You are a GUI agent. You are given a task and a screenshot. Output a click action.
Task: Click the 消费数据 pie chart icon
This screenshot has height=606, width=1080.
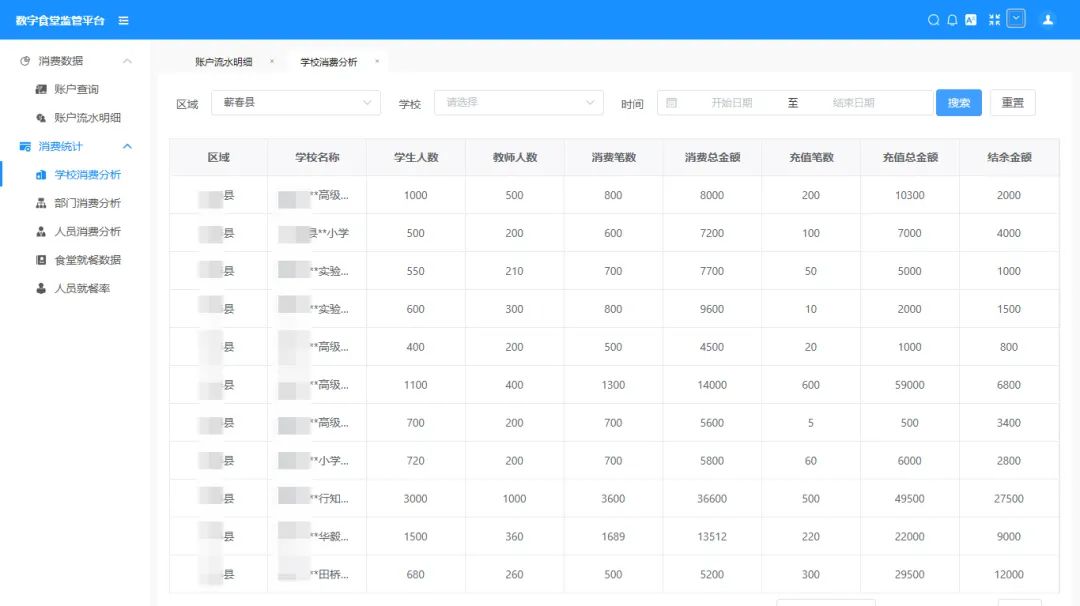(25, 61)
